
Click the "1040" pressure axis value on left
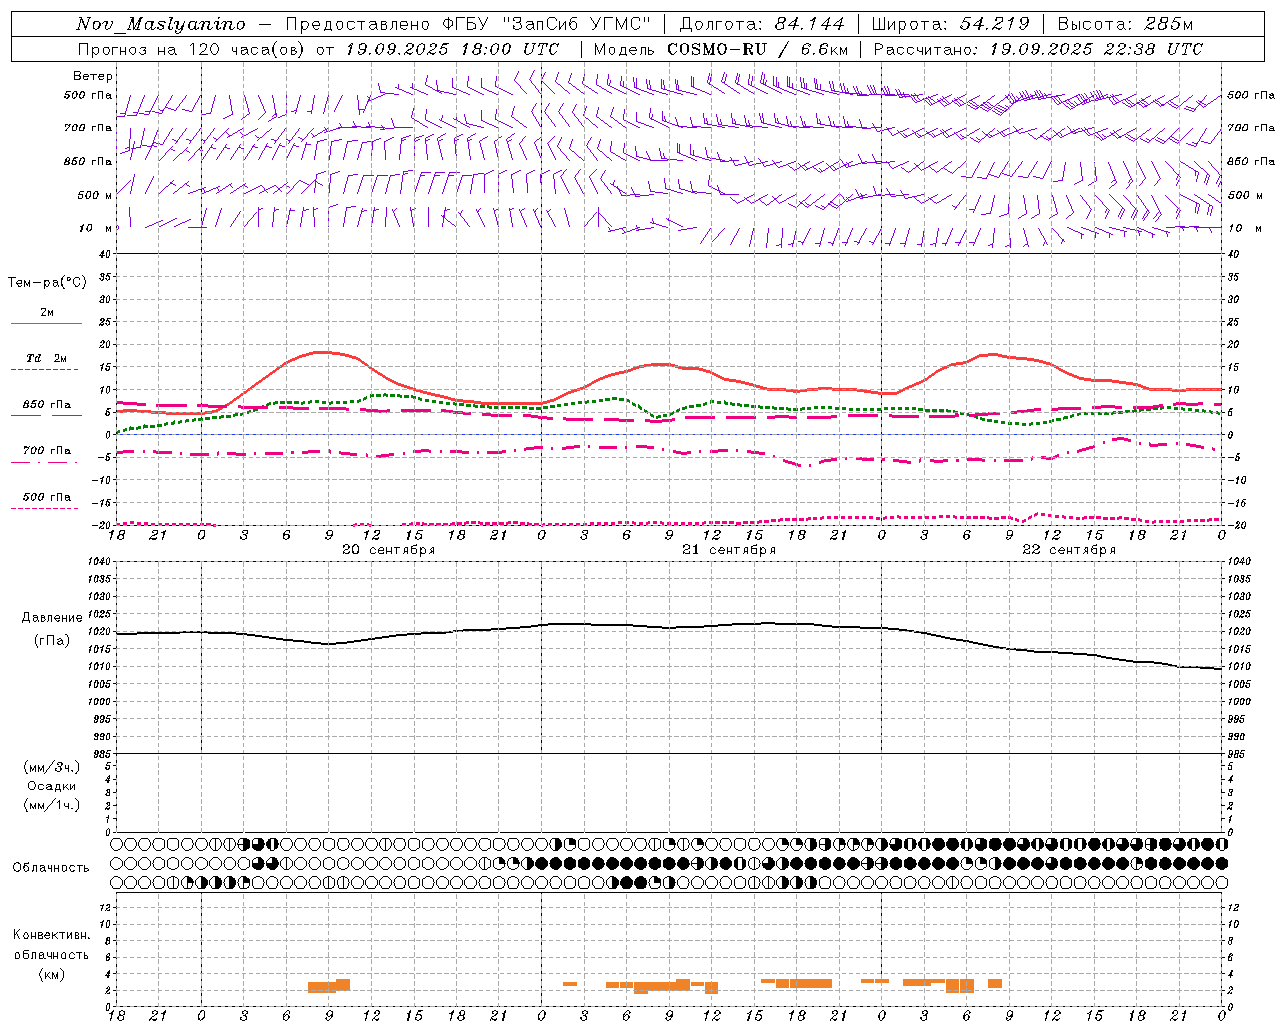click(x=99, y=562)
